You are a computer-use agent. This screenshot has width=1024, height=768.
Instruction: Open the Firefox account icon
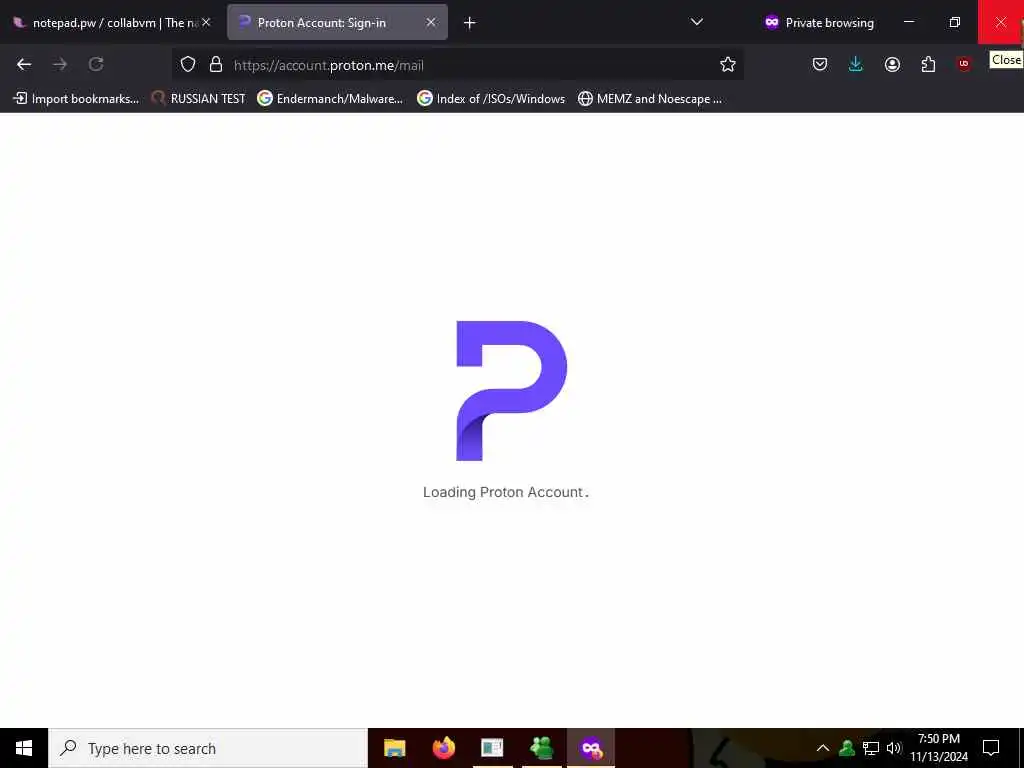pyautogui.click(x=892, y=64)
